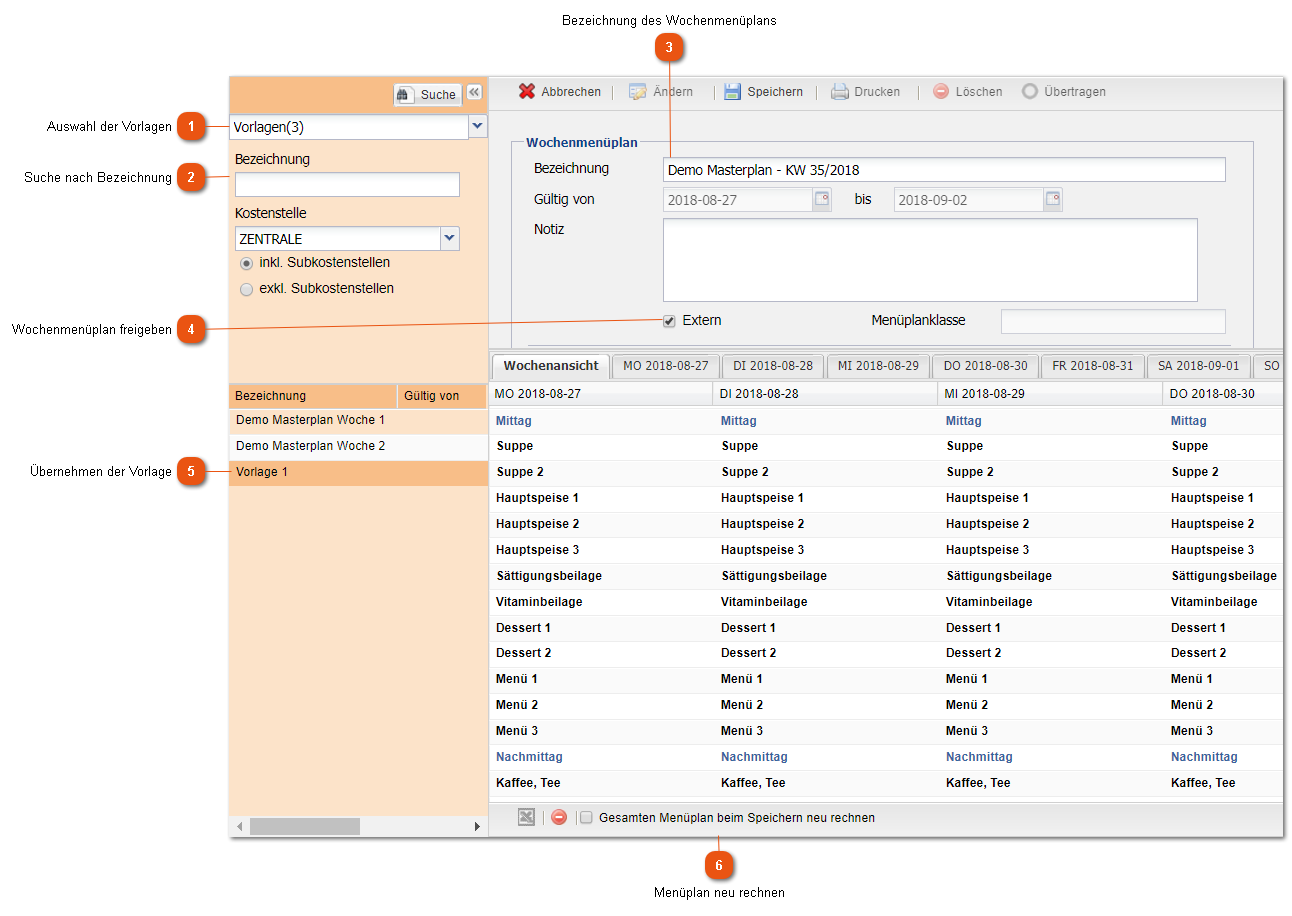1292x916 pixels.
Task: Click the Speichern button label
Action: (x=775, y=91)
